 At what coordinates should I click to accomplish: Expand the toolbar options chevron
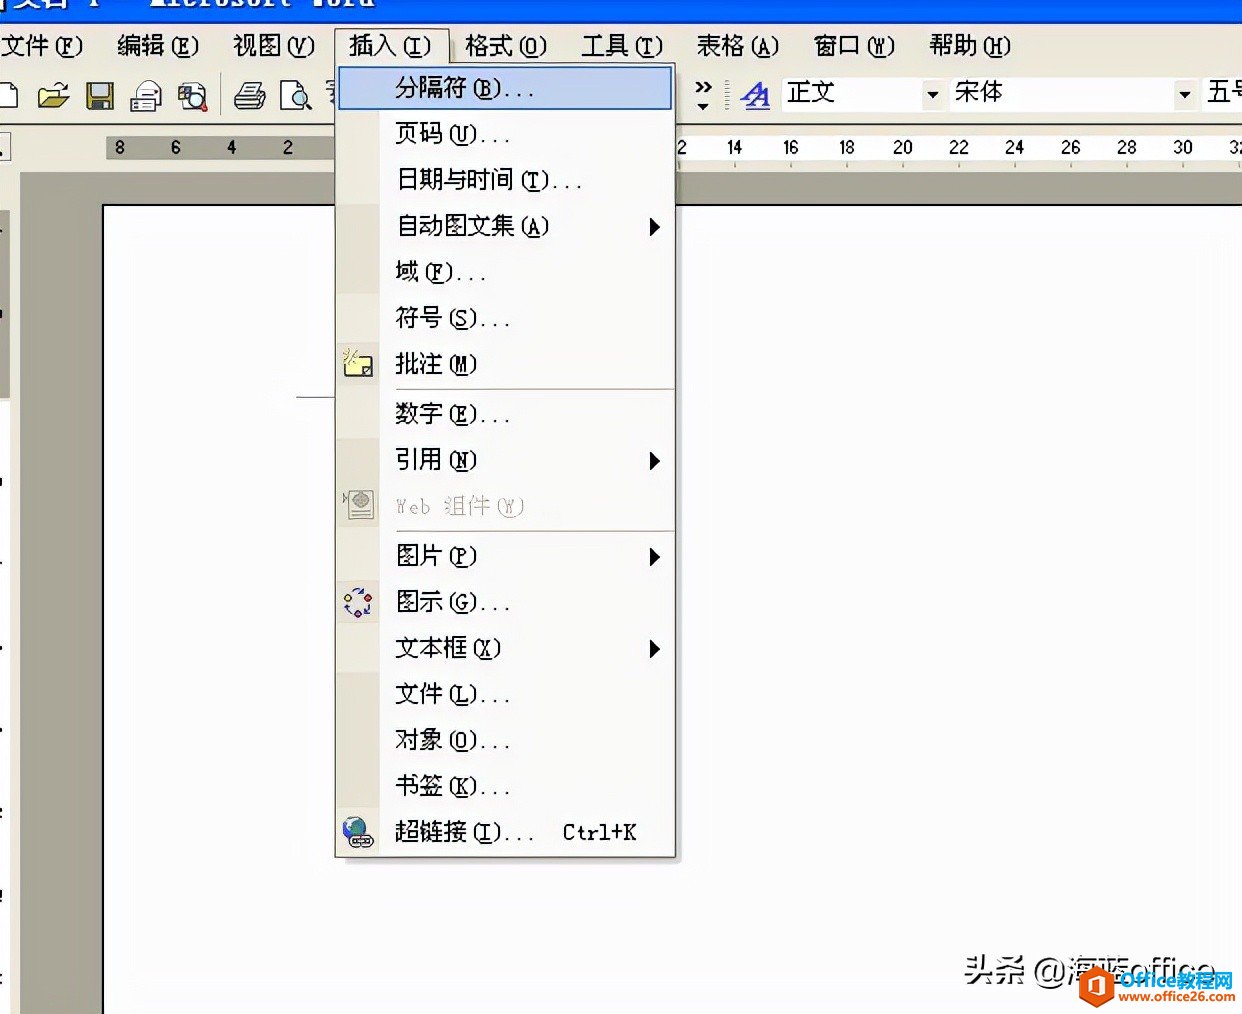(x=703, y=94)
